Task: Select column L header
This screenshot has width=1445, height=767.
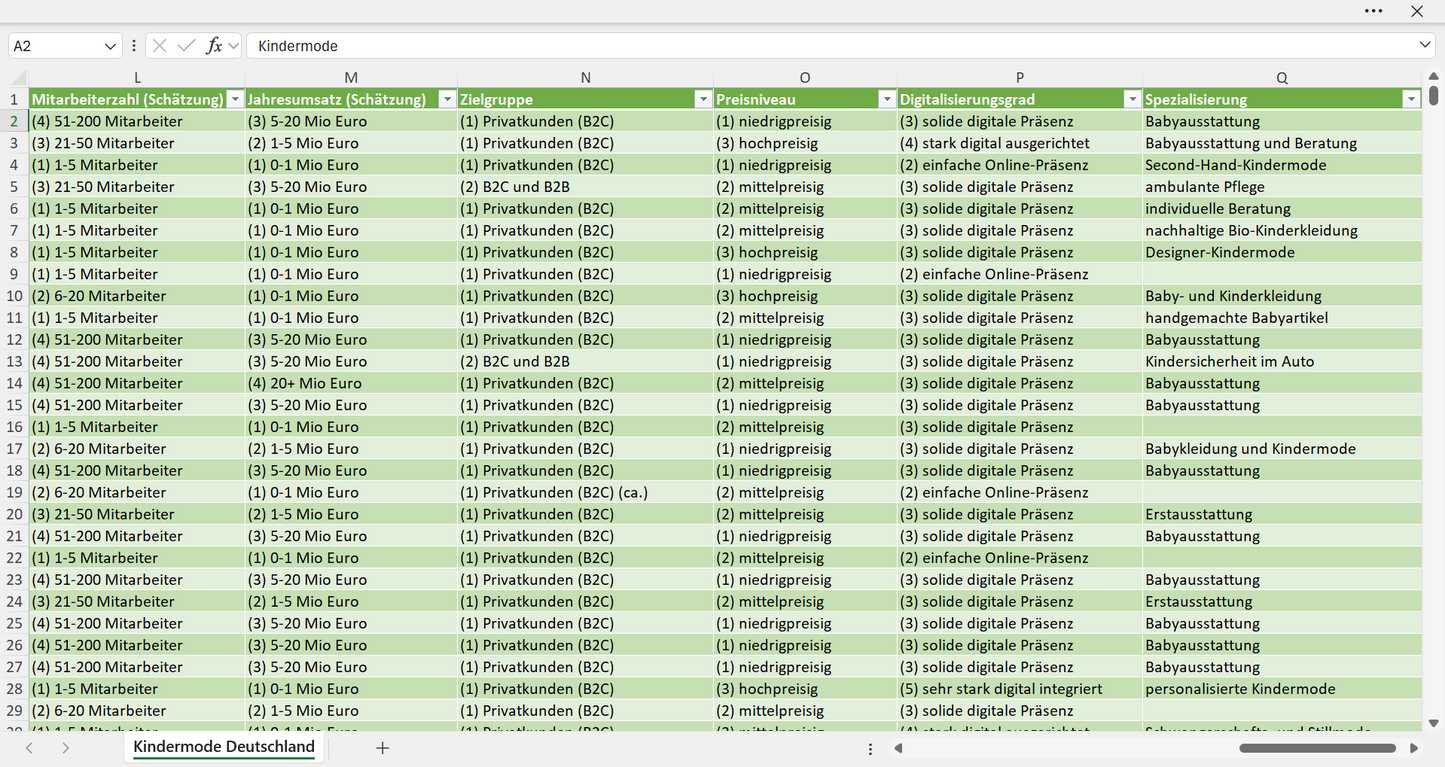Action: [x=137, y=78]
